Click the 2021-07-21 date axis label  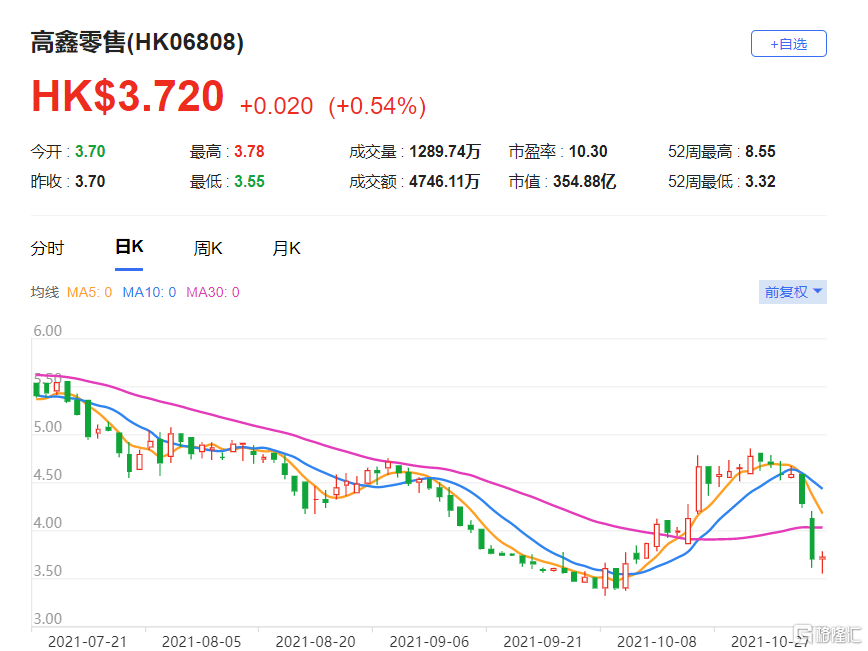point(87,642)
